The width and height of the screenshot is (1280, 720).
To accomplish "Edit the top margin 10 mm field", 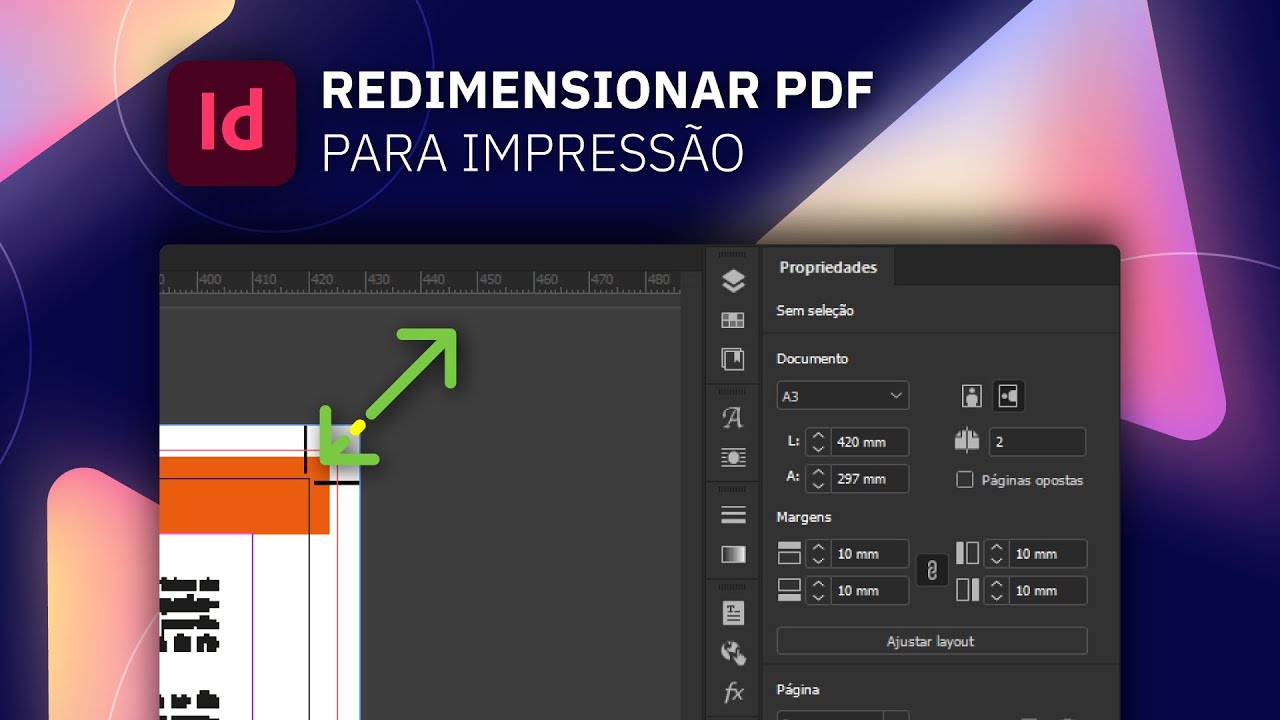I will click(x=869, y=553).
